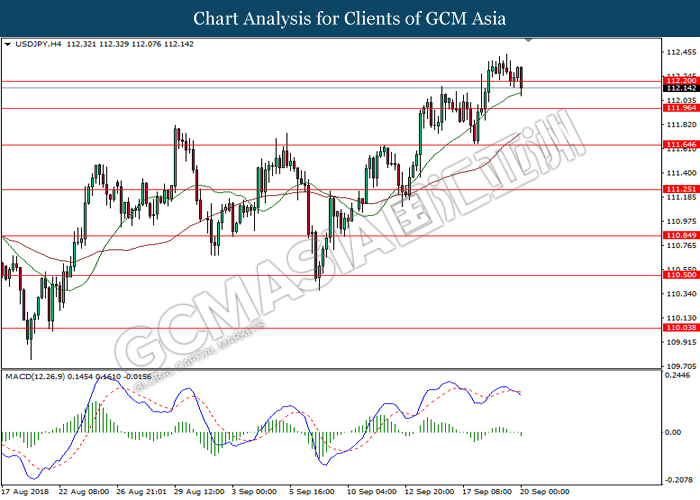Screen dimensions: 700x500
Task: Click the 17 Aug 2018 date label
Action: (26, 492)
